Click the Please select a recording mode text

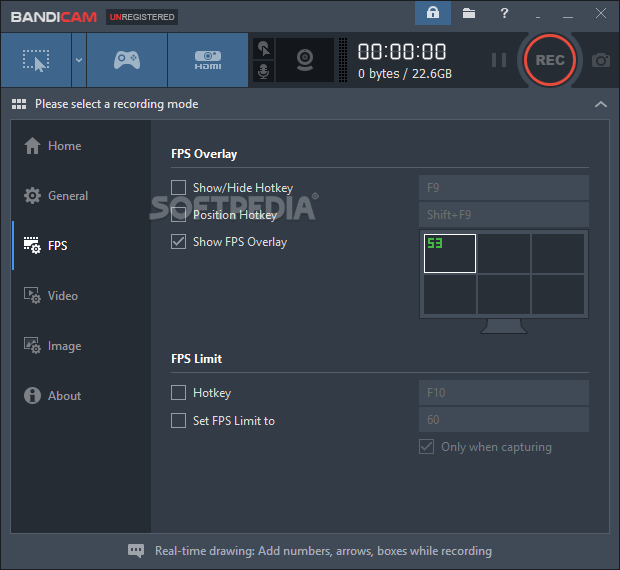point(117,104)
